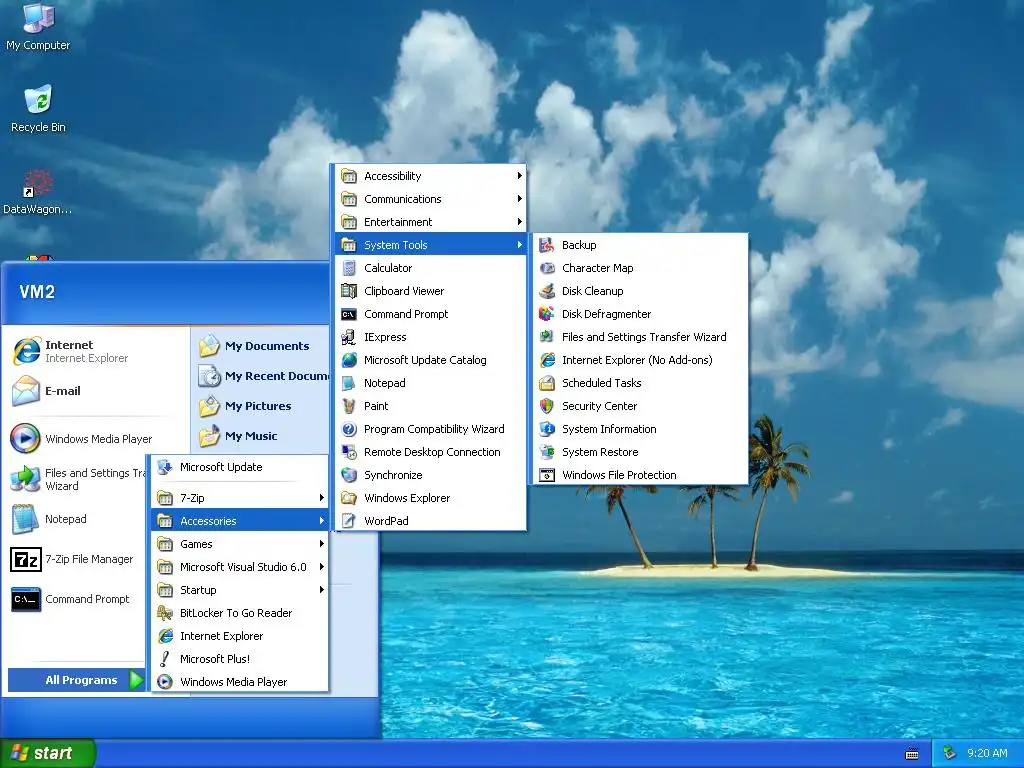Expand the Communications submenu arrow

tap(519, 199)
